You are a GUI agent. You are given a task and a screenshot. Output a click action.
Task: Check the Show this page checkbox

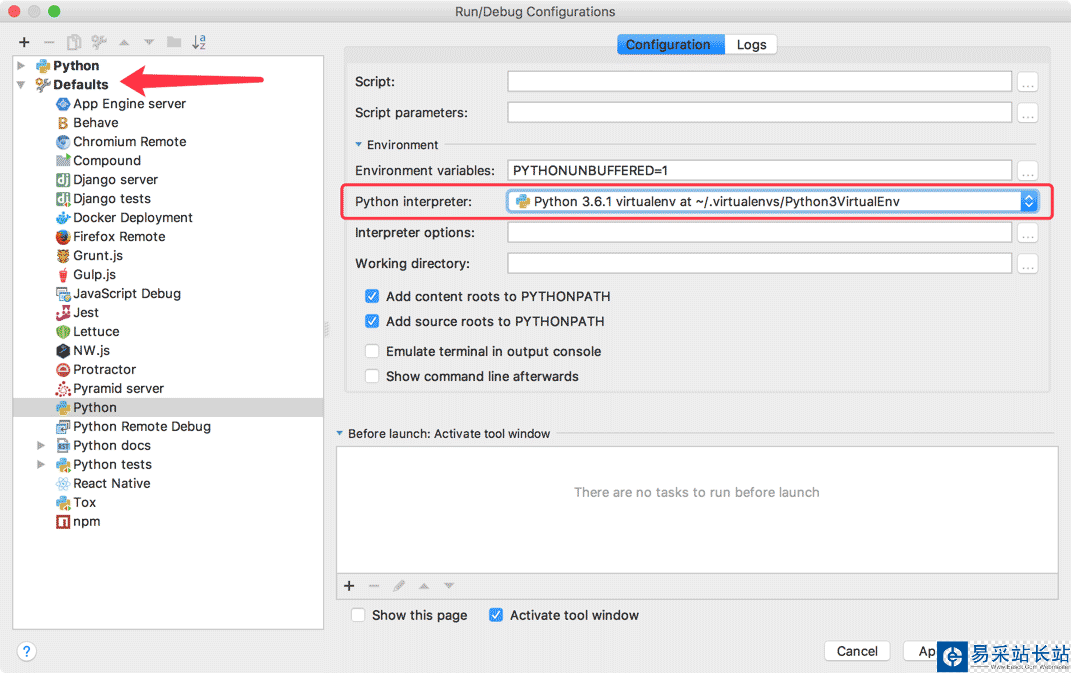[358, 615]
